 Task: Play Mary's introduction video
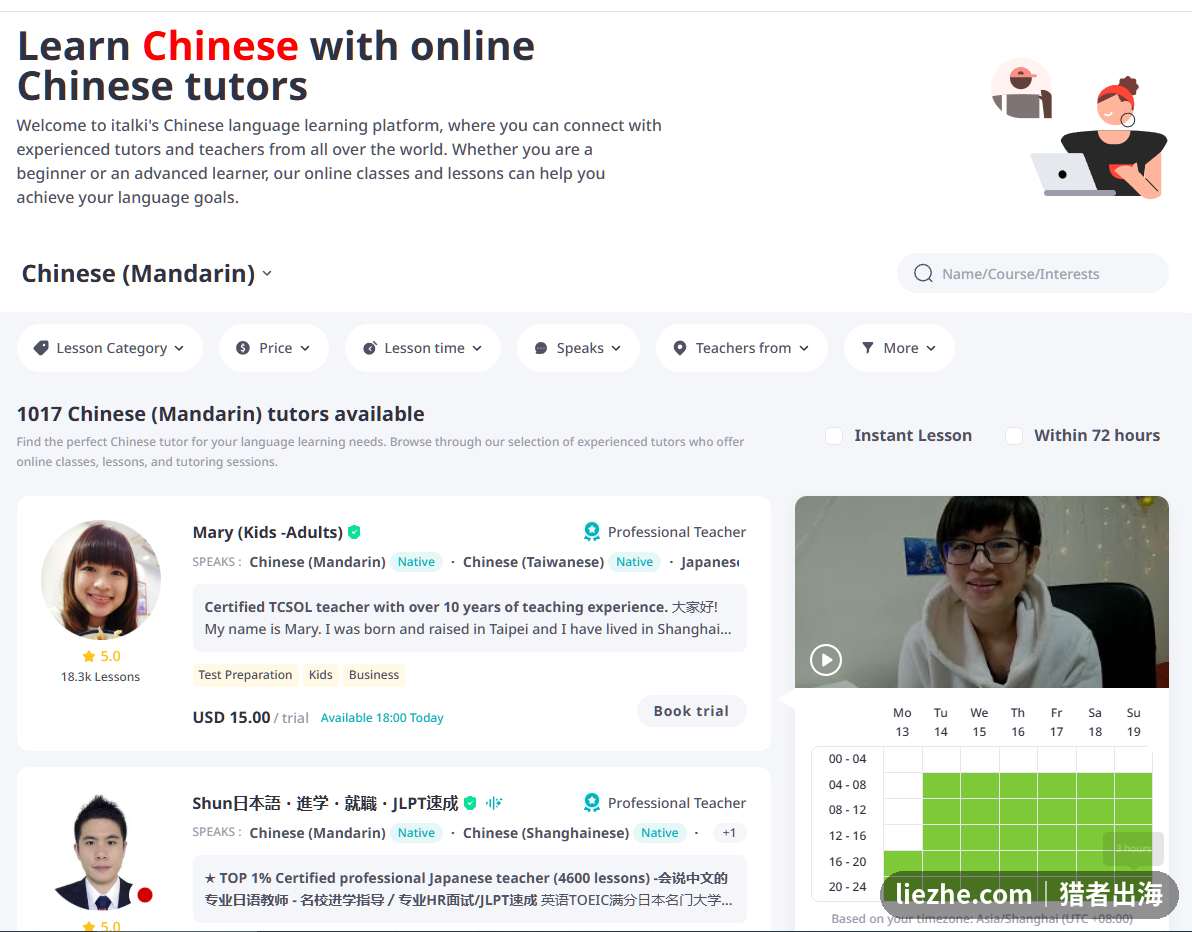(826, 660)
